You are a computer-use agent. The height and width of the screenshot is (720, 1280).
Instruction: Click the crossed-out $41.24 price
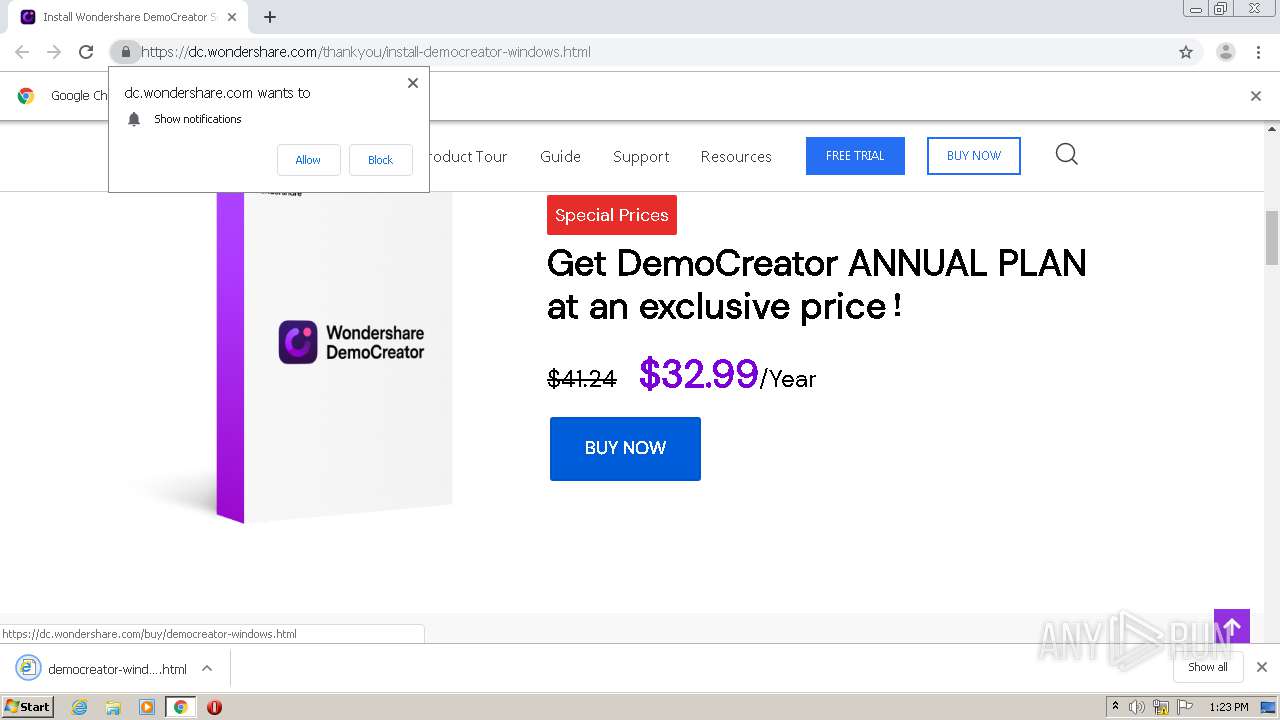click(x=582, y=379)
